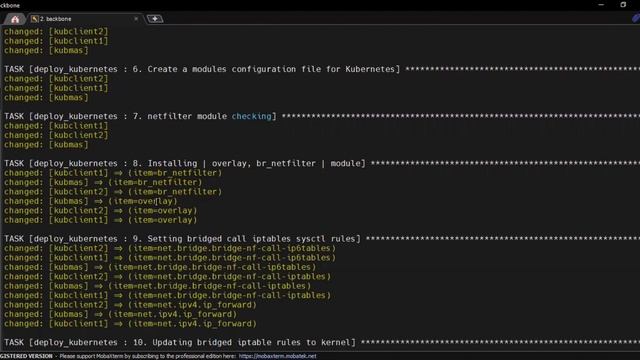Viewport: 640px width, 360px height.
Task: Click 'changed: [kubclient1] => (item=br_netfilter)' line
Action: (x=113, y=173)
